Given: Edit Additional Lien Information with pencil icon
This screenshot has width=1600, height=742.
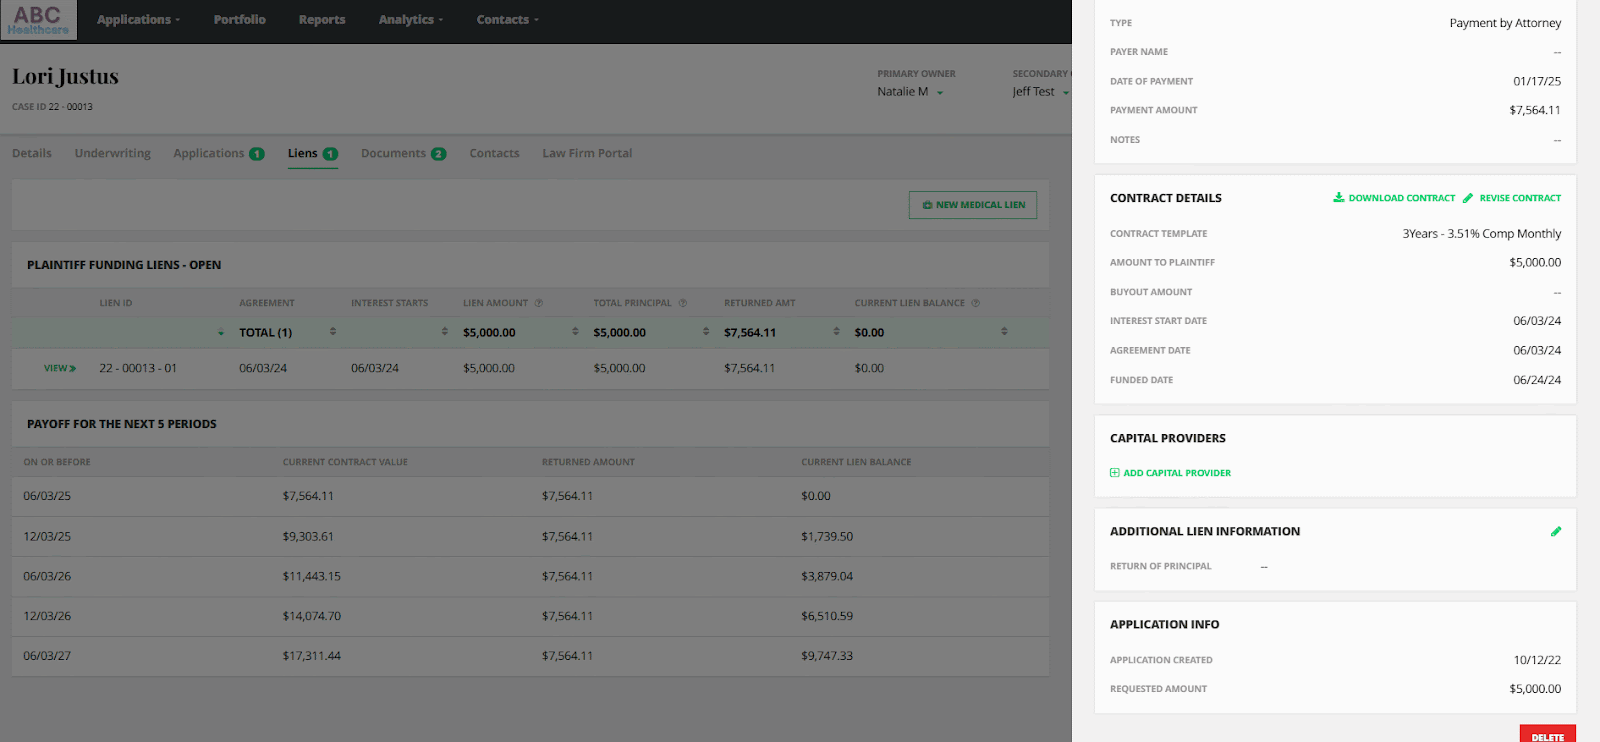Looking at the screenshot, I should point(1555,532).
